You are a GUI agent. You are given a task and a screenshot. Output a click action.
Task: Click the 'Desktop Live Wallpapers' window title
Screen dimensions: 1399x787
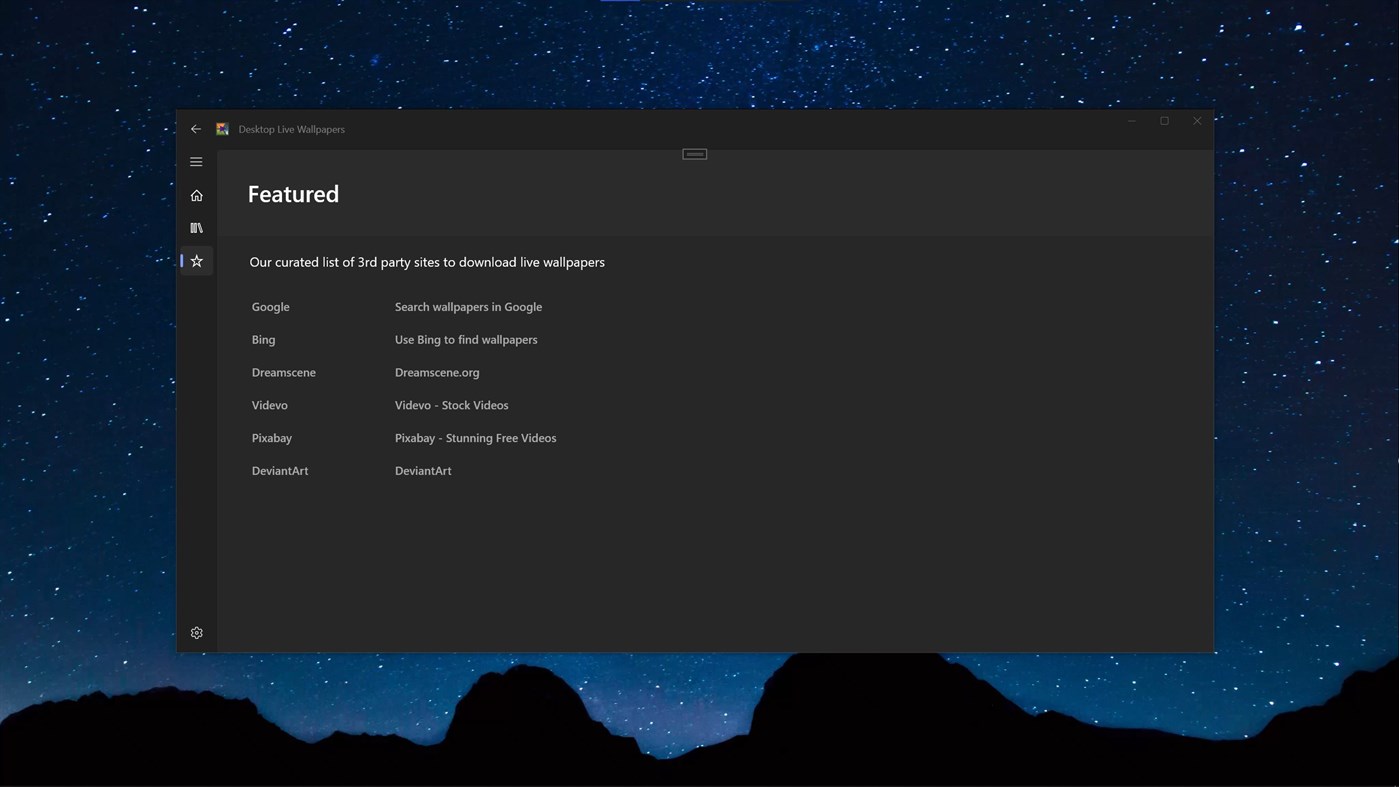point(292,129)
